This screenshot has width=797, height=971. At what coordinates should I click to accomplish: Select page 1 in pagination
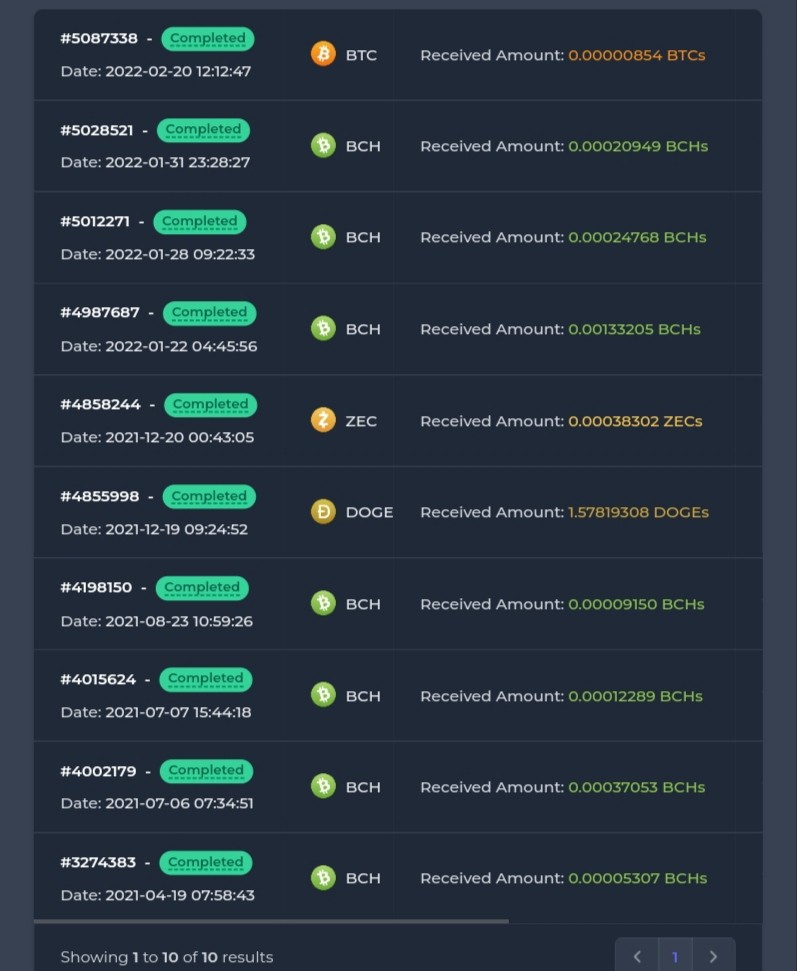pos(675,956)
